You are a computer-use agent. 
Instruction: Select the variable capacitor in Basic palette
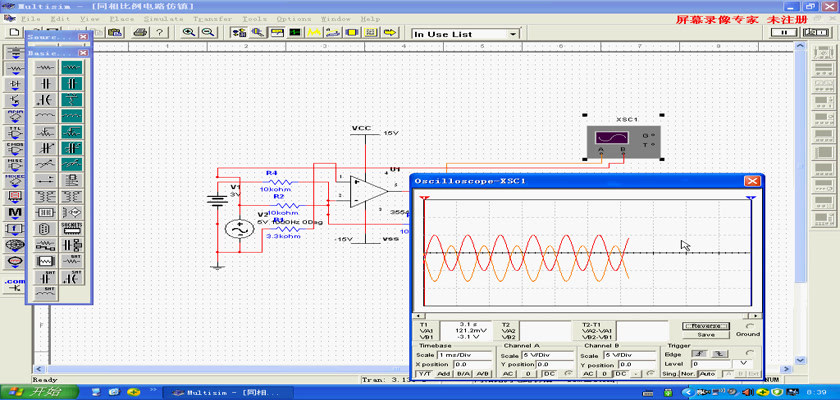tap(45, 148)
